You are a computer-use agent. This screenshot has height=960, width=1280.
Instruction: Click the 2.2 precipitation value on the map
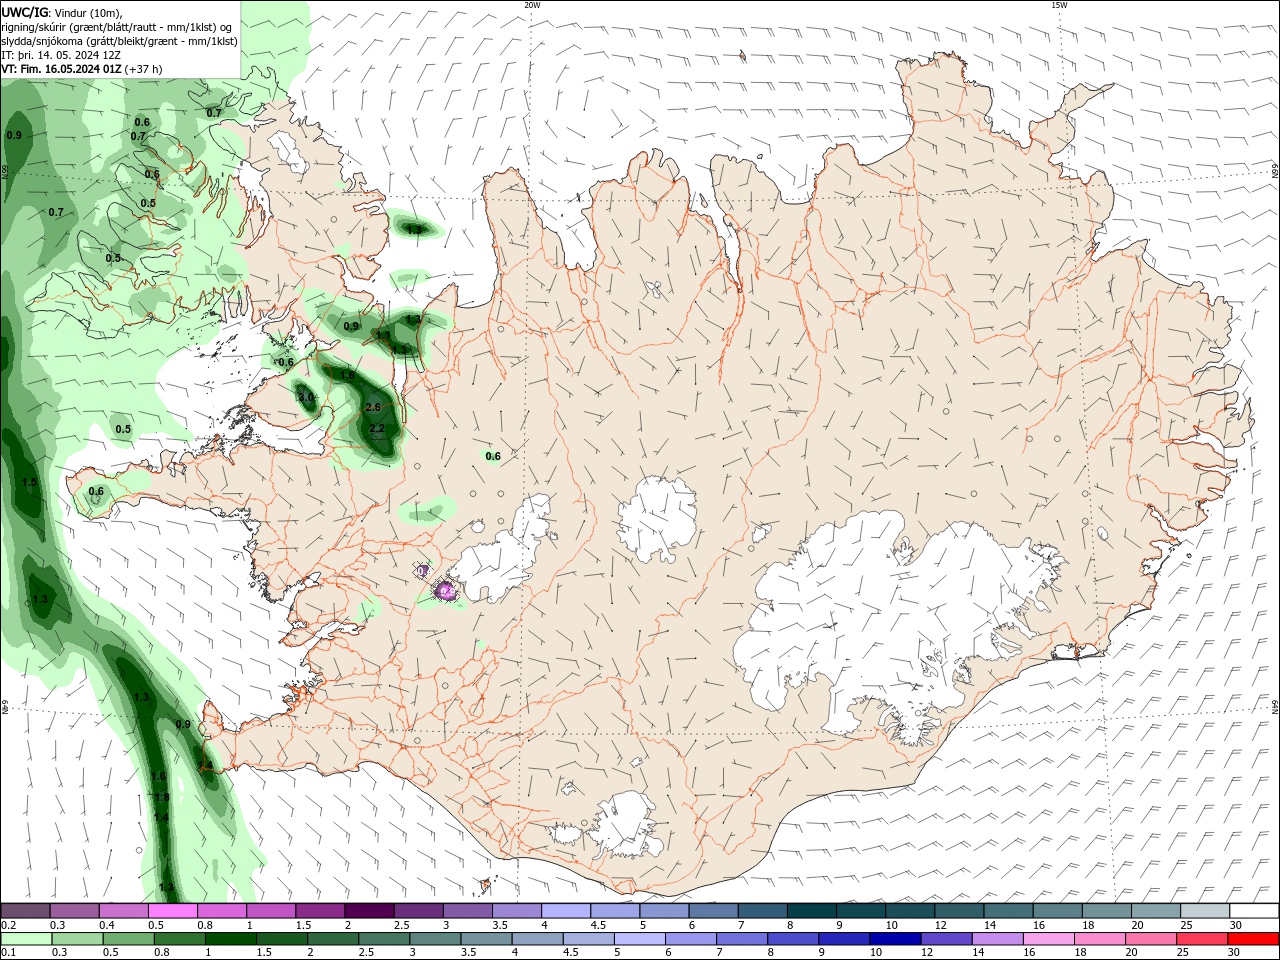click(377, 428)
